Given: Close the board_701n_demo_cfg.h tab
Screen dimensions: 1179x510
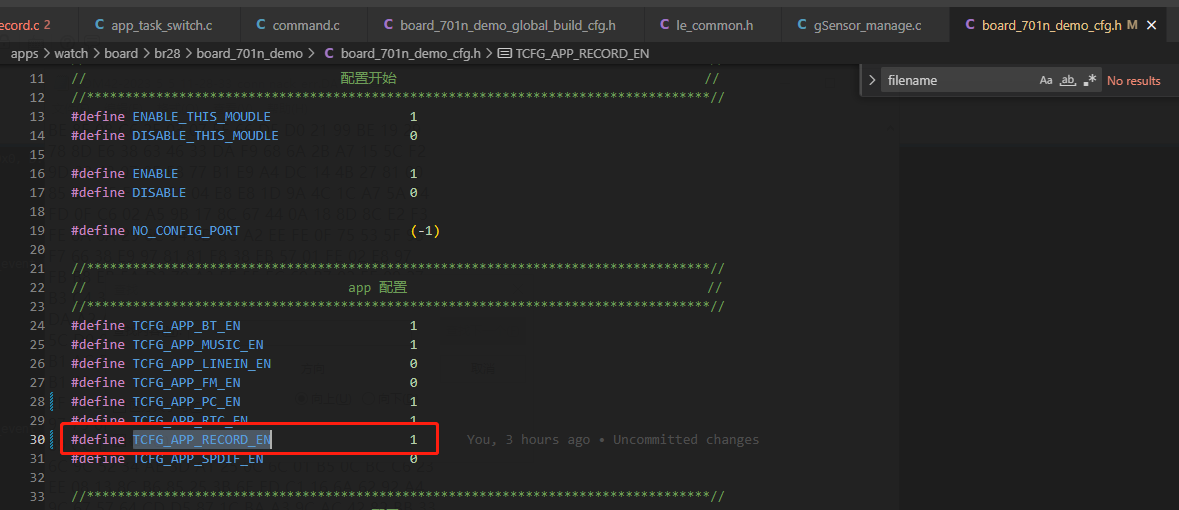Looking at the screenshot, I should [x=1150, y=26].
